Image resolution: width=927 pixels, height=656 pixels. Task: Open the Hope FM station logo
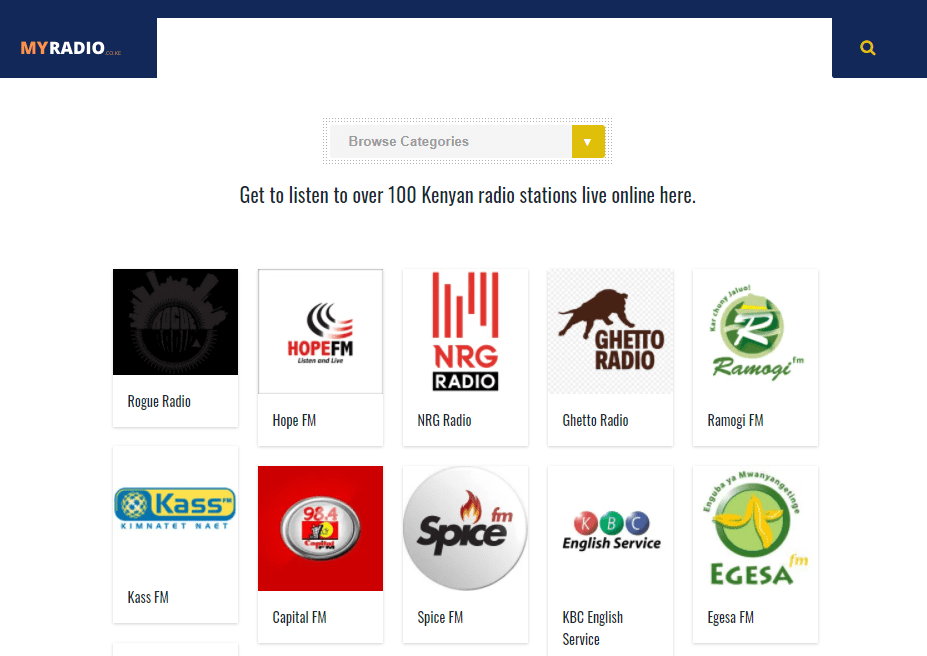(x=320, y=332)
